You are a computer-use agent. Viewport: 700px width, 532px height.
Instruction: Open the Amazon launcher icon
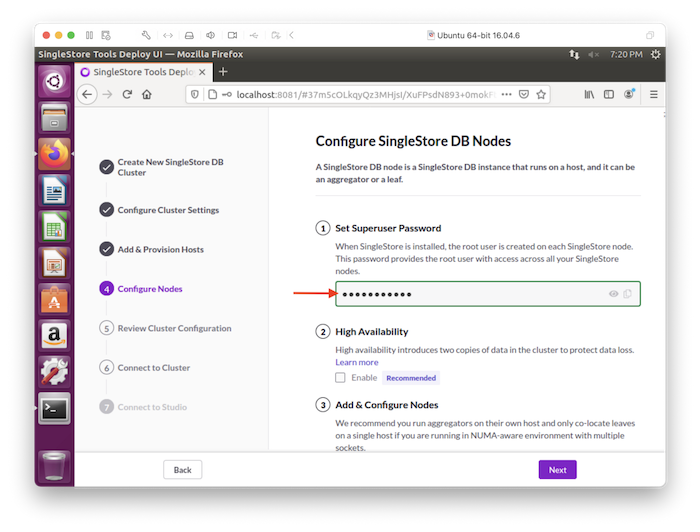[54, 335]
